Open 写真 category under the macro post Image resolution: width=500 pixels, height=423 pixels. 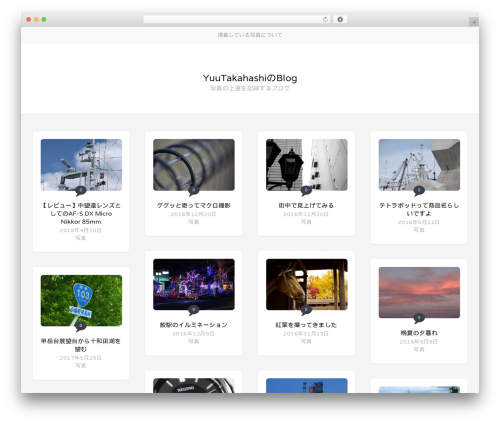pos(193,222)
